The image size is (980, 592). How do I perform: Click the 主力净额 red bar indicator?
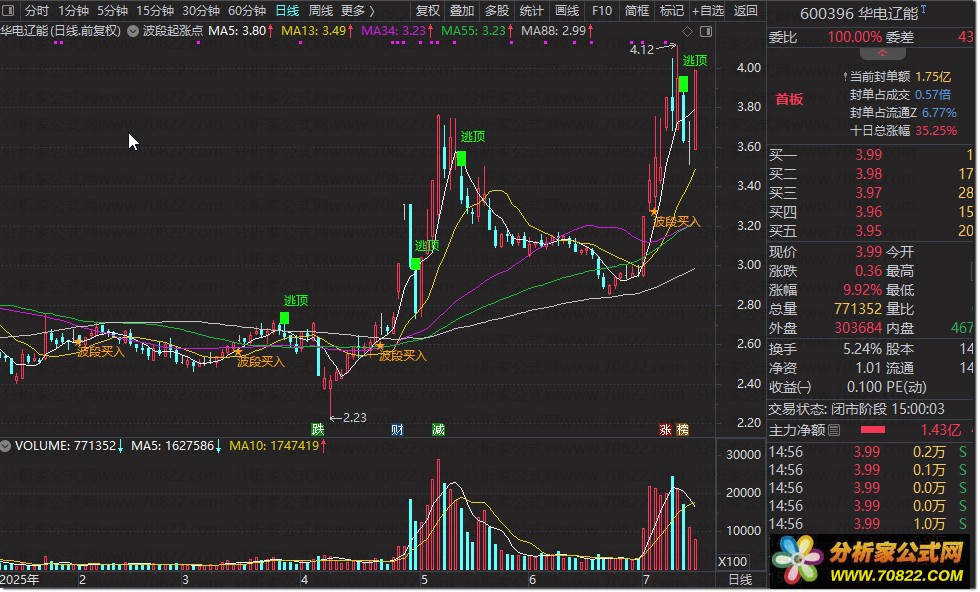[x=872, y=430]
